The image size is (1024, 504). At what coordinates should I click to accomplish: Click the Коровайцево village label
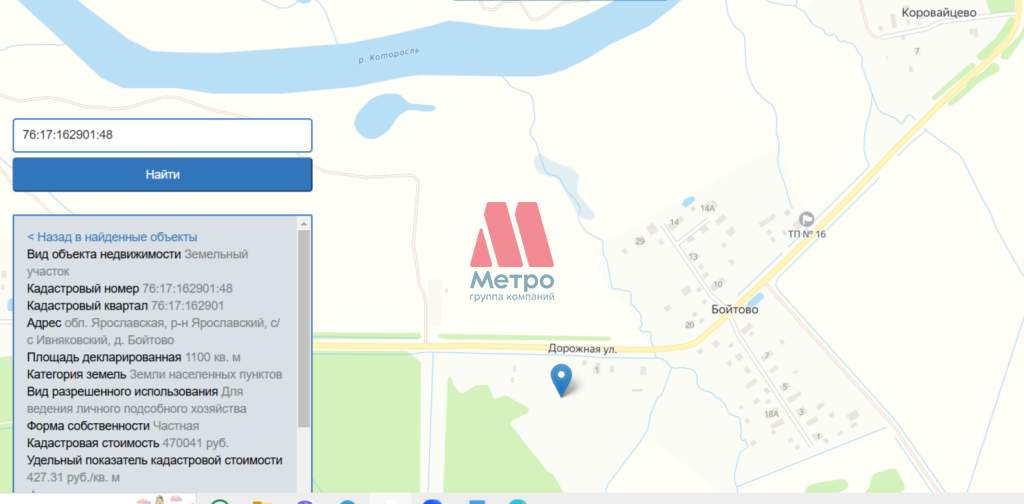click(x=938, y=12)
